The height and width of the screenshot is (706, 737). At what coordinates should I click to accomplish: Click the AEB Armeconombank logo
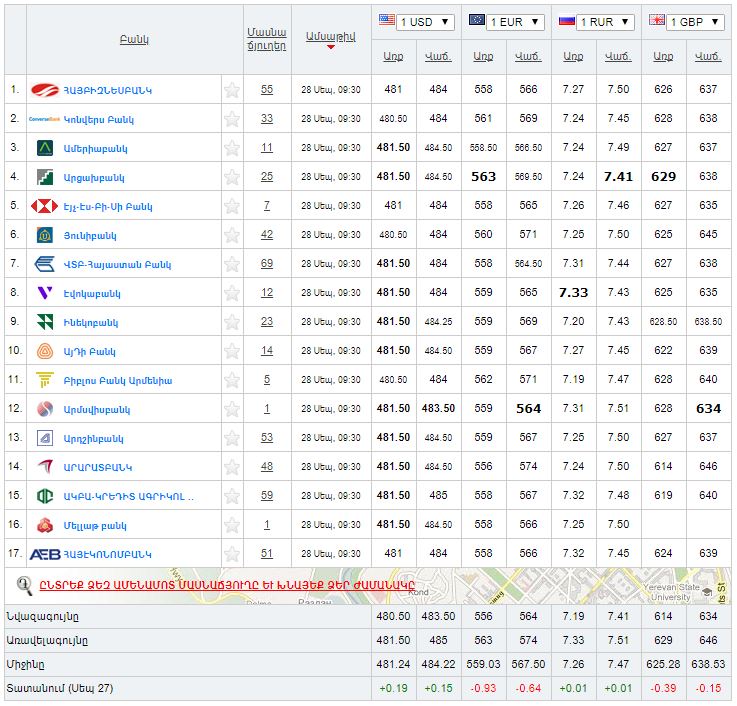coord(45,554)
